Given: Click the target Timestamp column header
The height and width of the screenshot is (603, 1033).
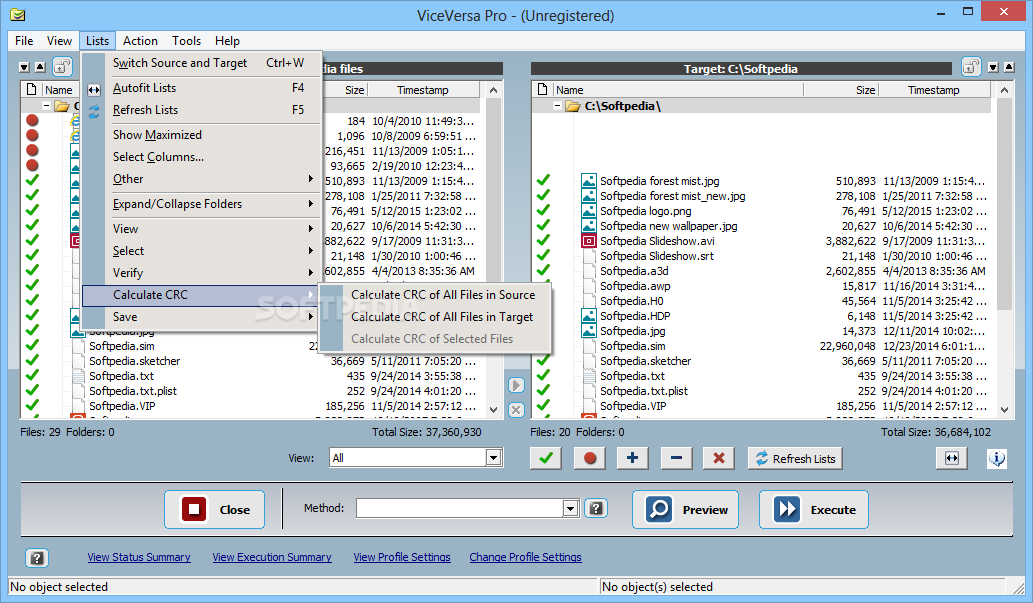Looking at the screenshot, I should (934, 90).
